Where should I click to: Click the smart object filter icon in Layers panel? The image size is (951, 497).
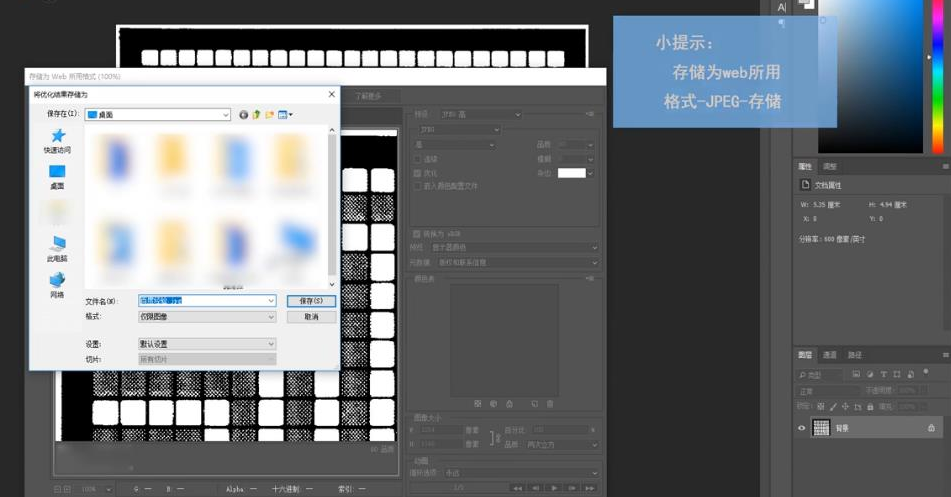click(910, 374)
